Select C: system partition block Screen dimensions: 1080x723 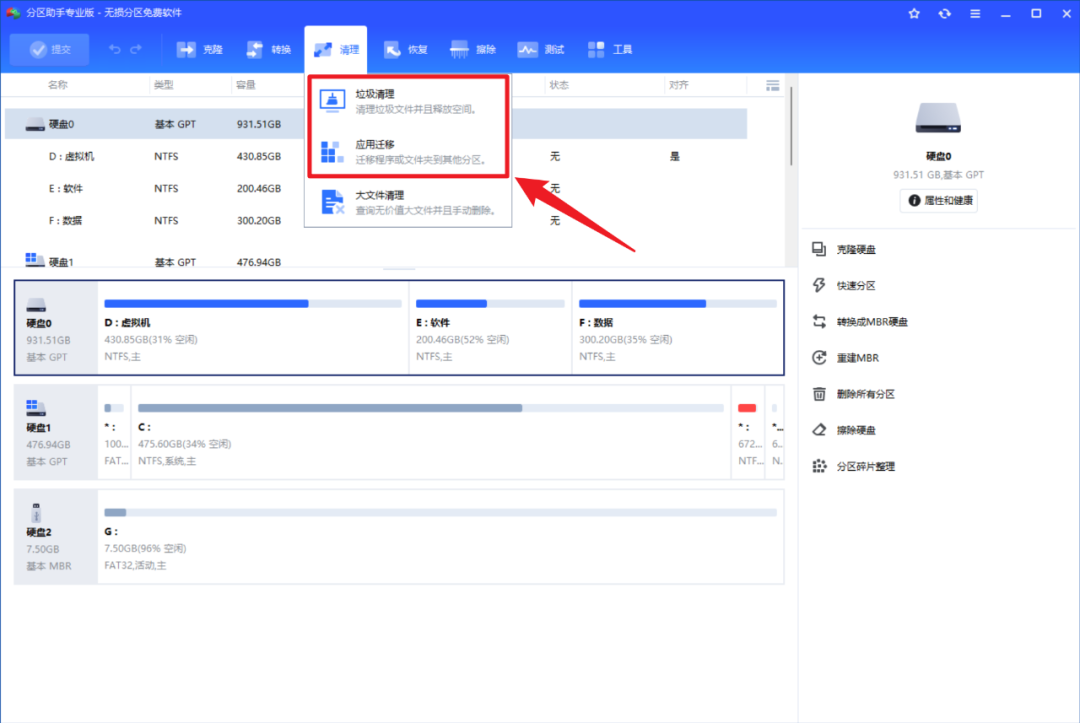[x=430, y=432]
